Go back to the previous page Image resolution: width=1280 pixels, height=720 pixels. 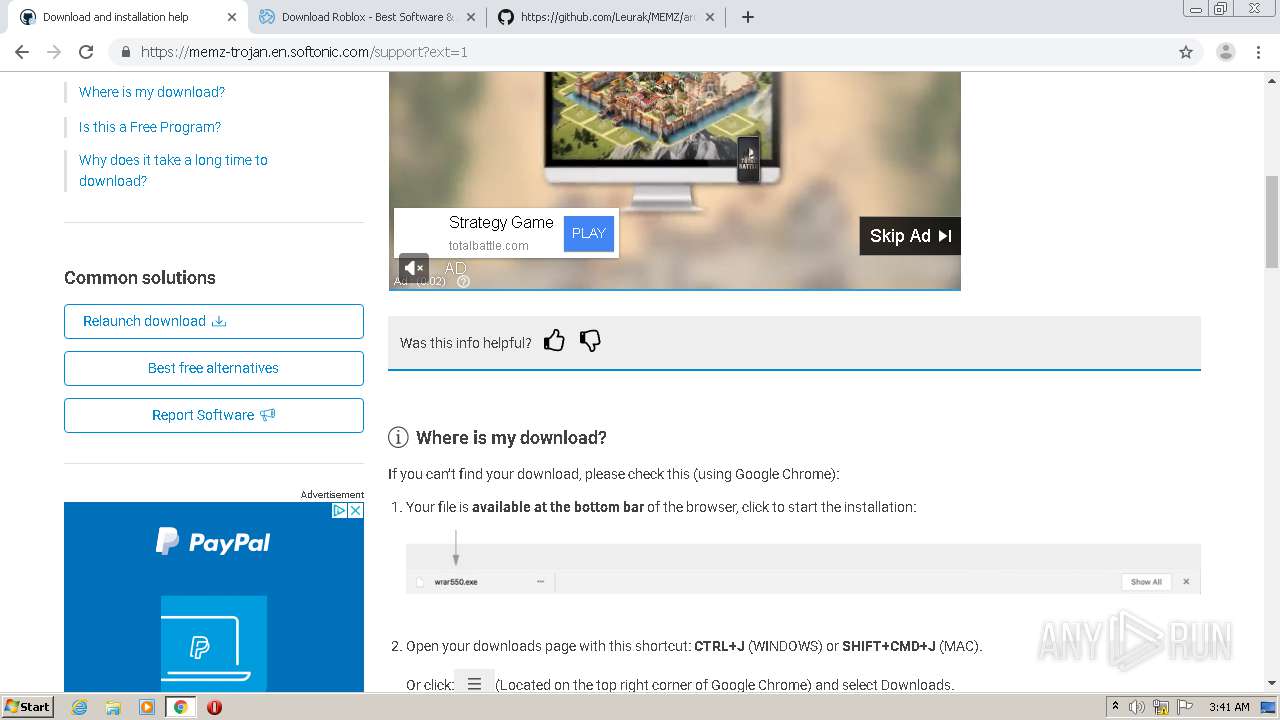pyautogui.click(x=22, y=52)
